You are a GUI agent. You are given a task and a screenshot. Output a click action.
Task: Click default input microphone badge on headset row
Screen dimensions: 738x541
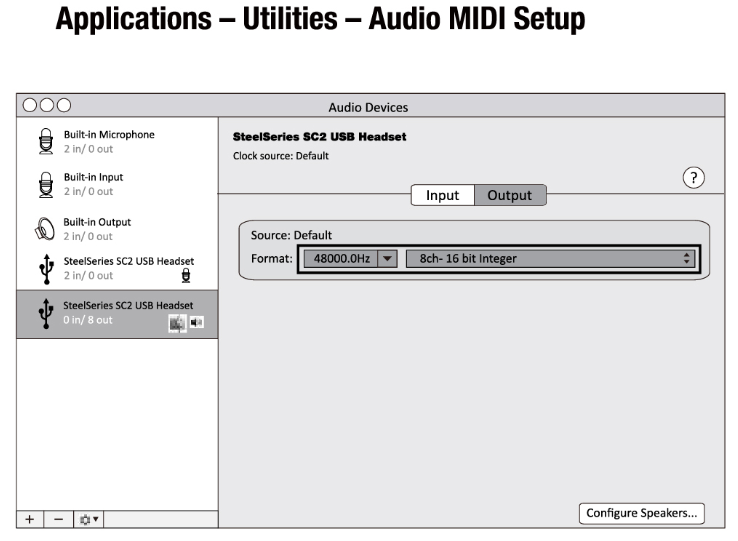[186, 275]
